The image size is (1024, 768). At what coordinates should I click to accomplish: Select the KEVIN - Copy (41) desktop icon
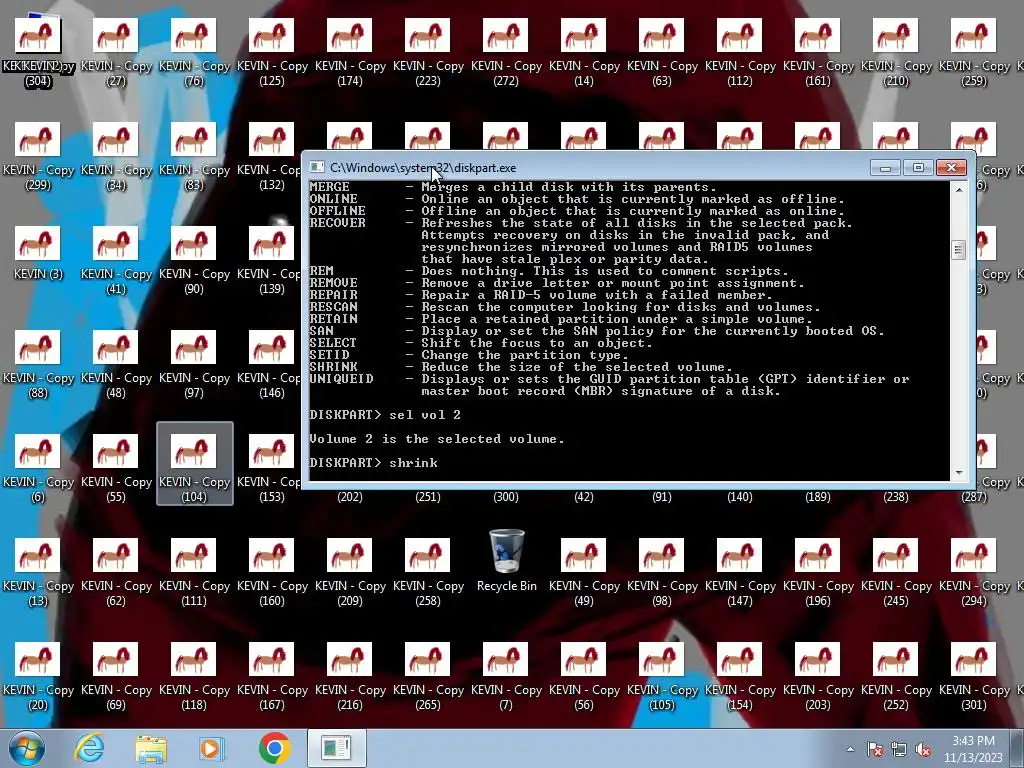[116, 260]
